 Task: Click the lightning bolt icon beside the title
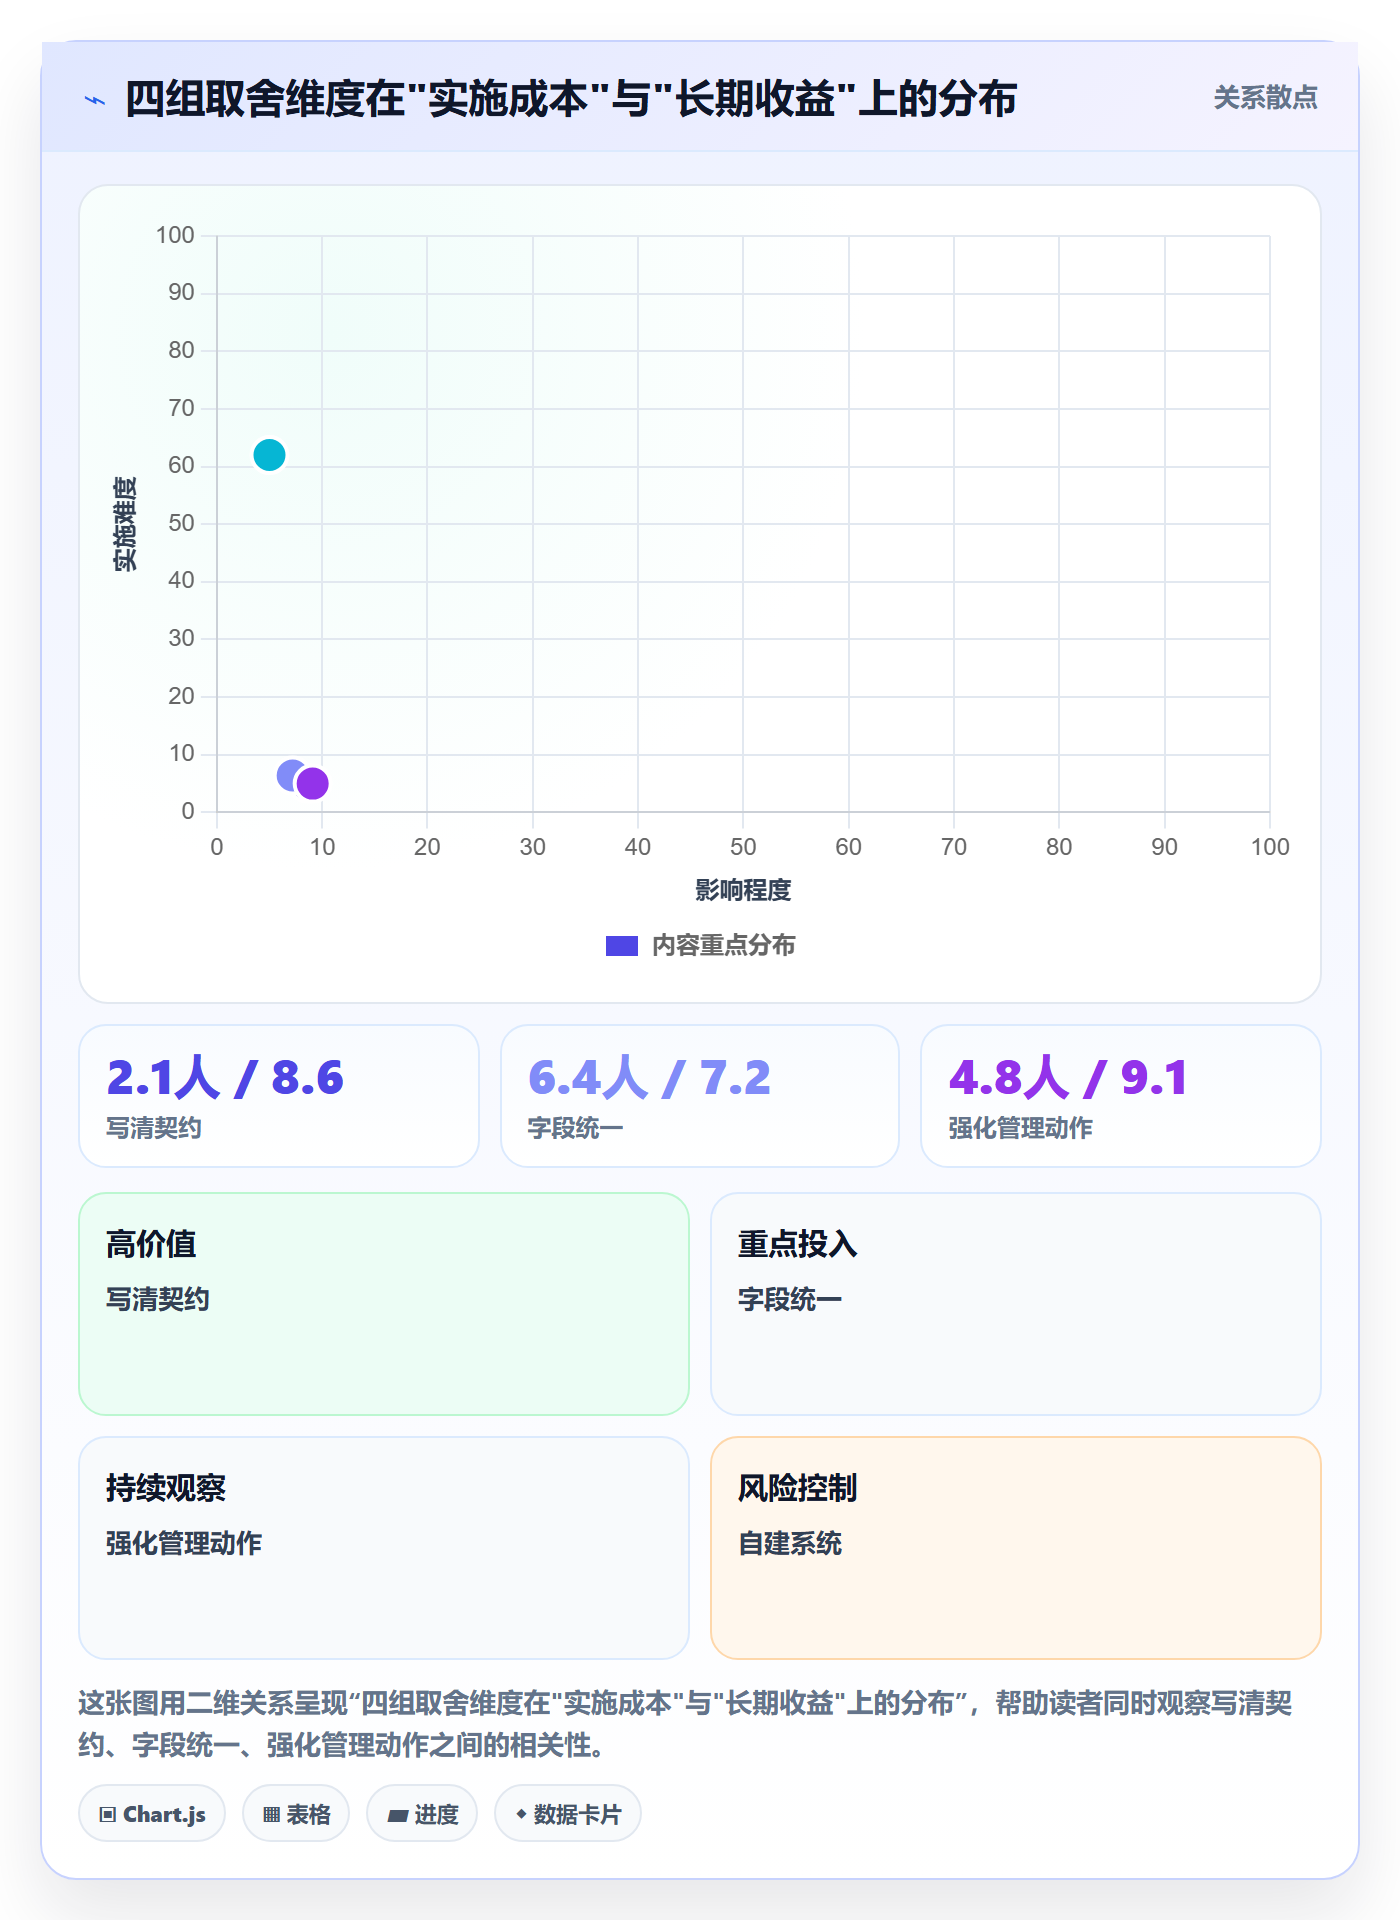95,100
